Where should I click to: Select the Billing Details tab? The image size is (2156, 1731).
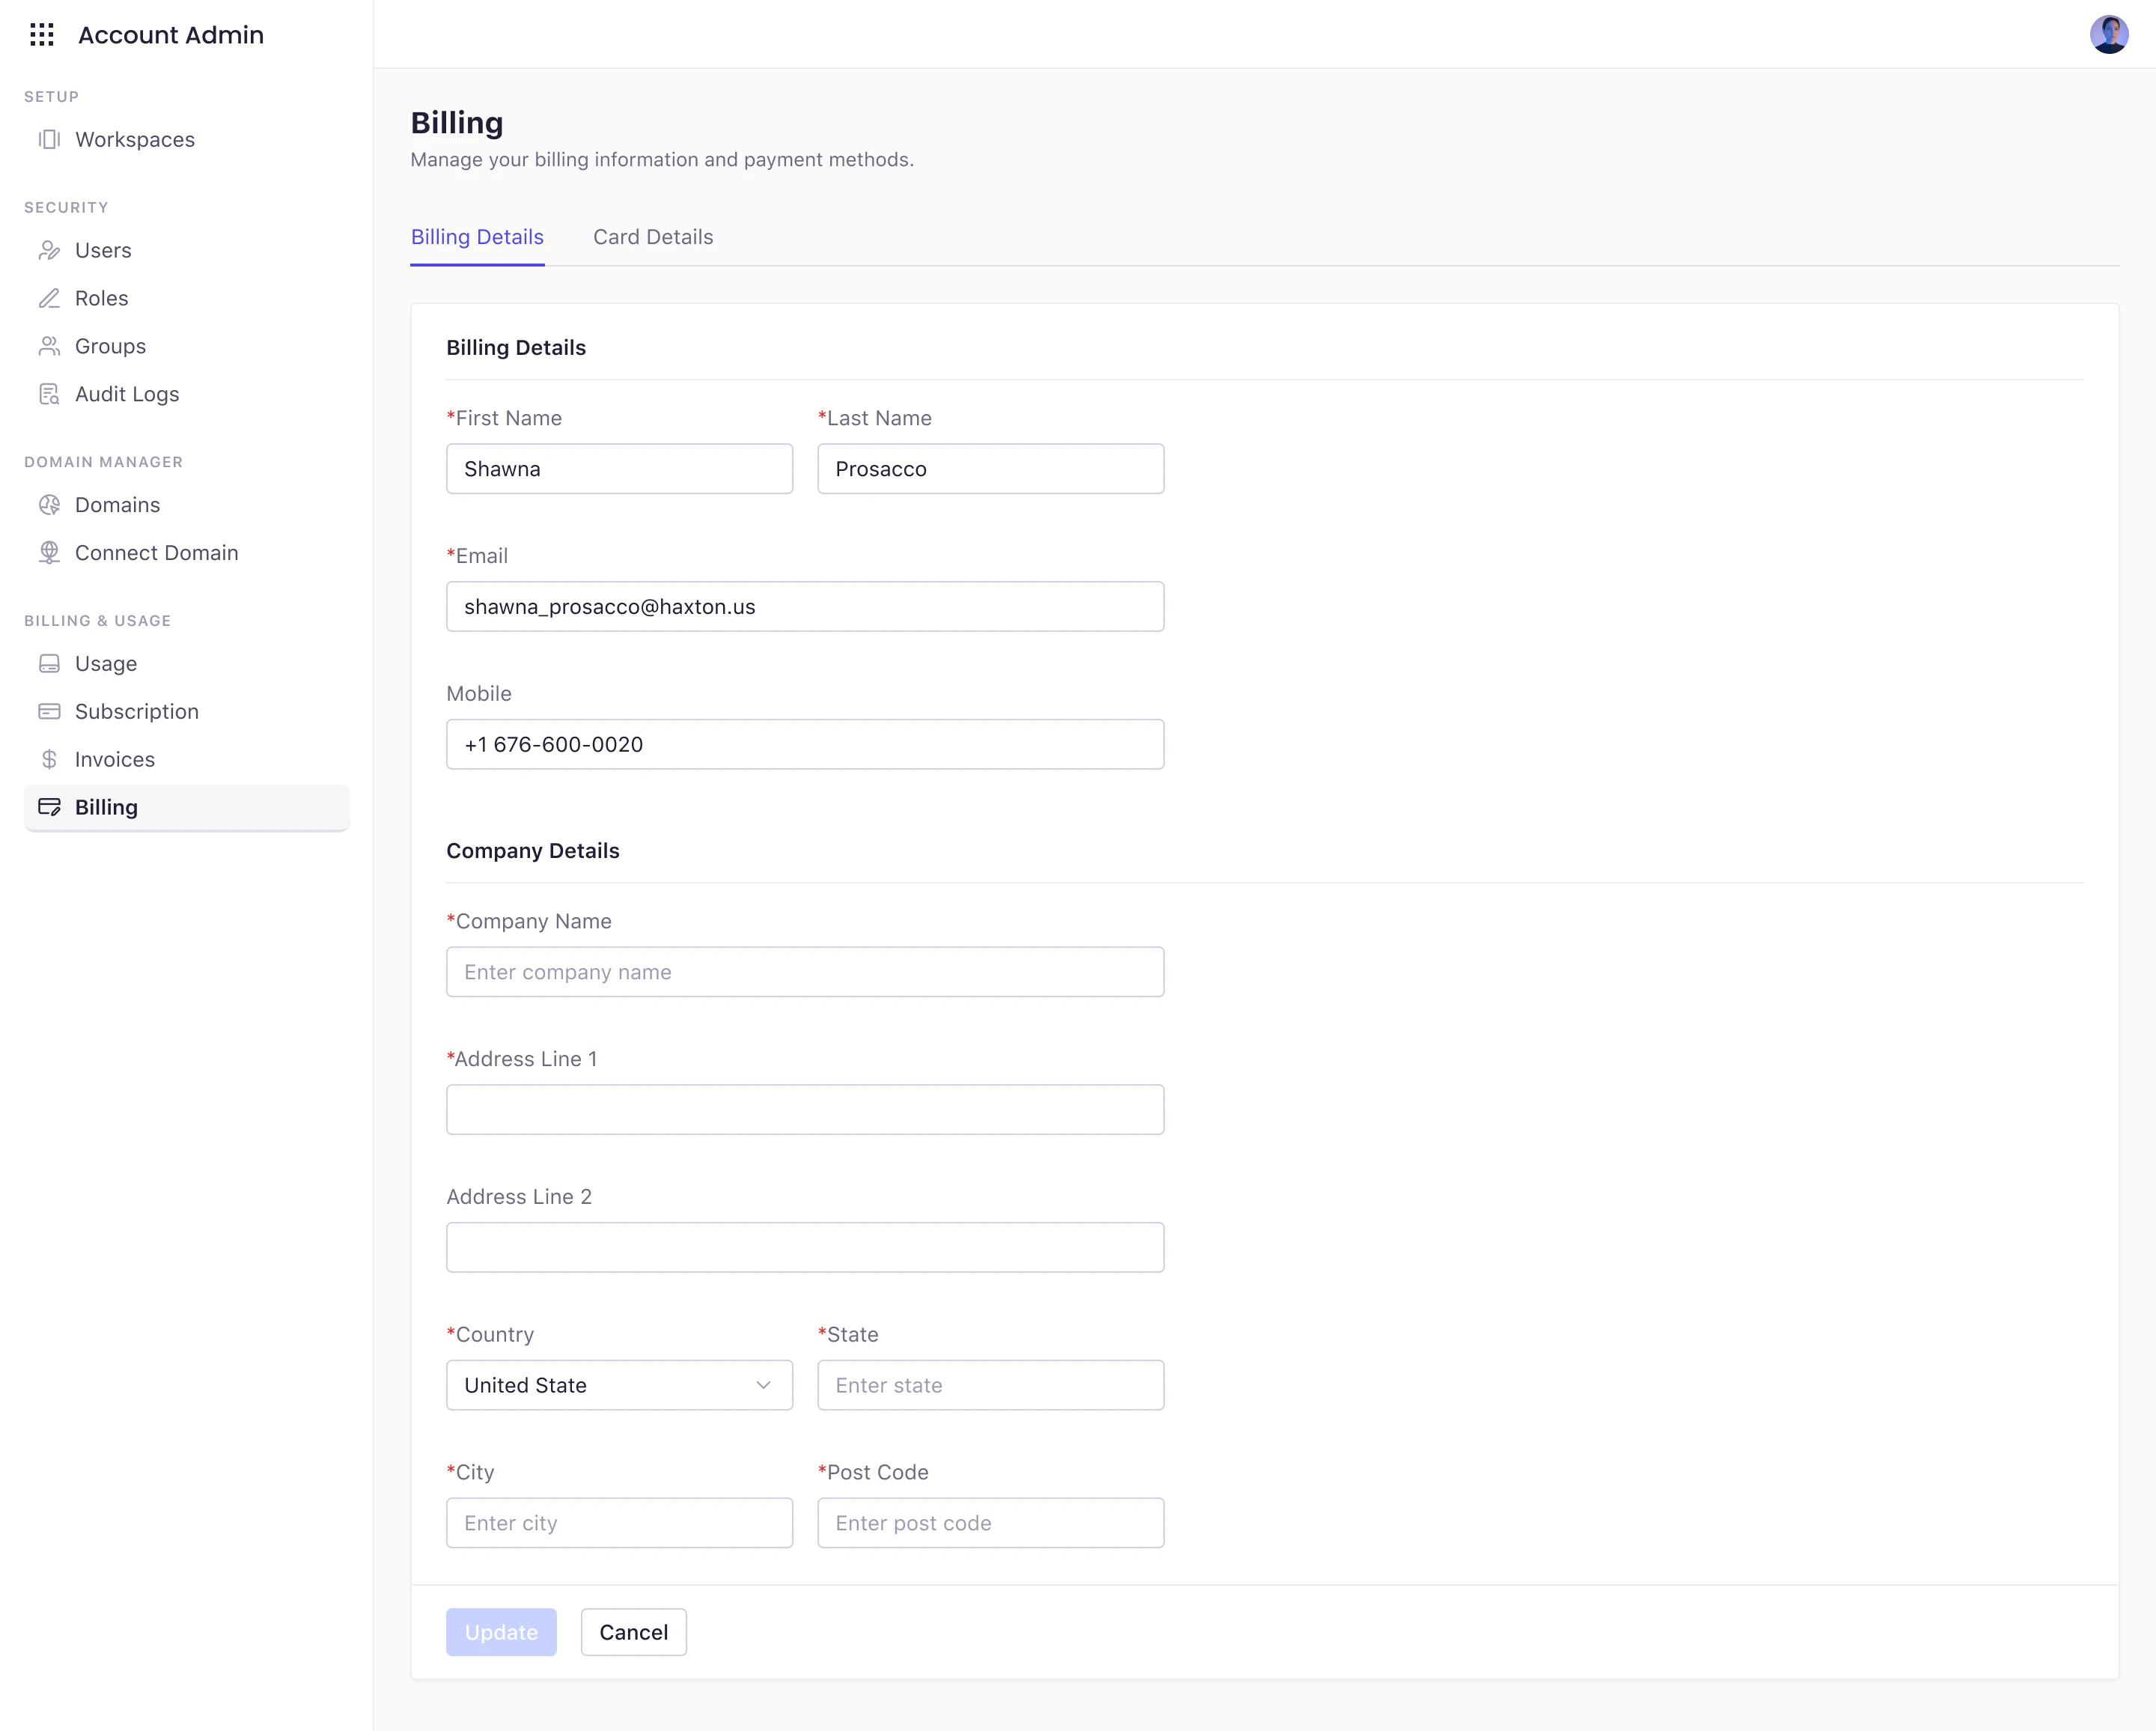coord(477,237)
